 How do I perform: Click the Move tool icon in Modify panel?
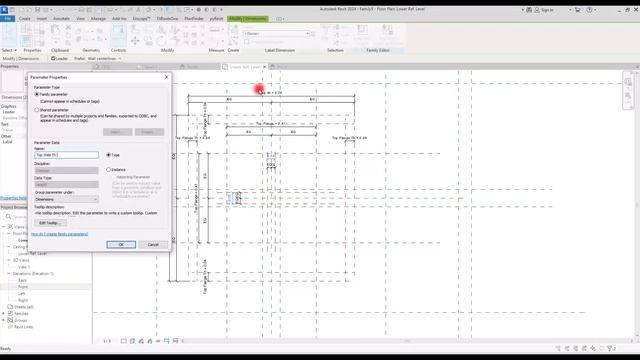point(135,41)
